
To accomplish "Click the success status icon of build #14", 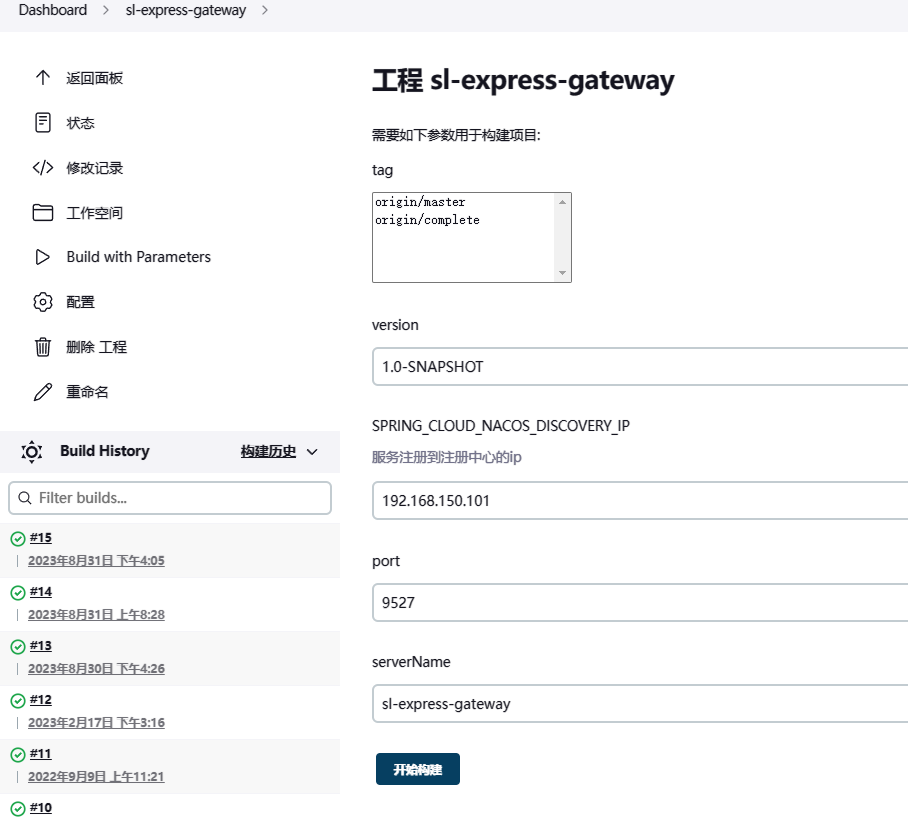I will pos(18,592).
